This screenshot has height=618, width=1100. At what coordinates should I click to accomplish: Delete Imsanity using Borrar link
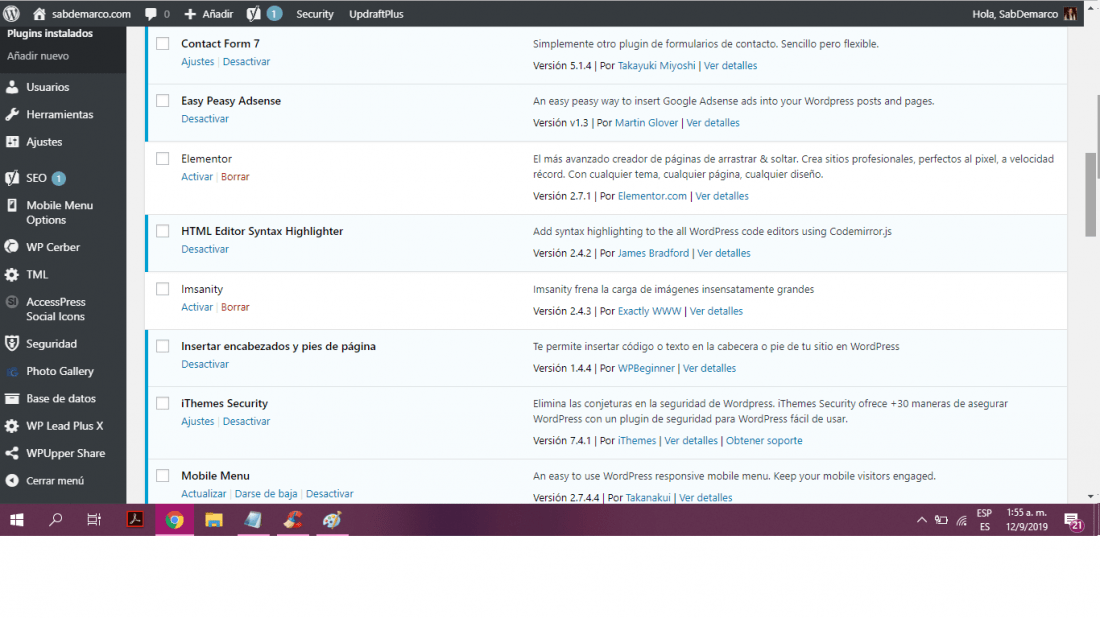[235, 307]
